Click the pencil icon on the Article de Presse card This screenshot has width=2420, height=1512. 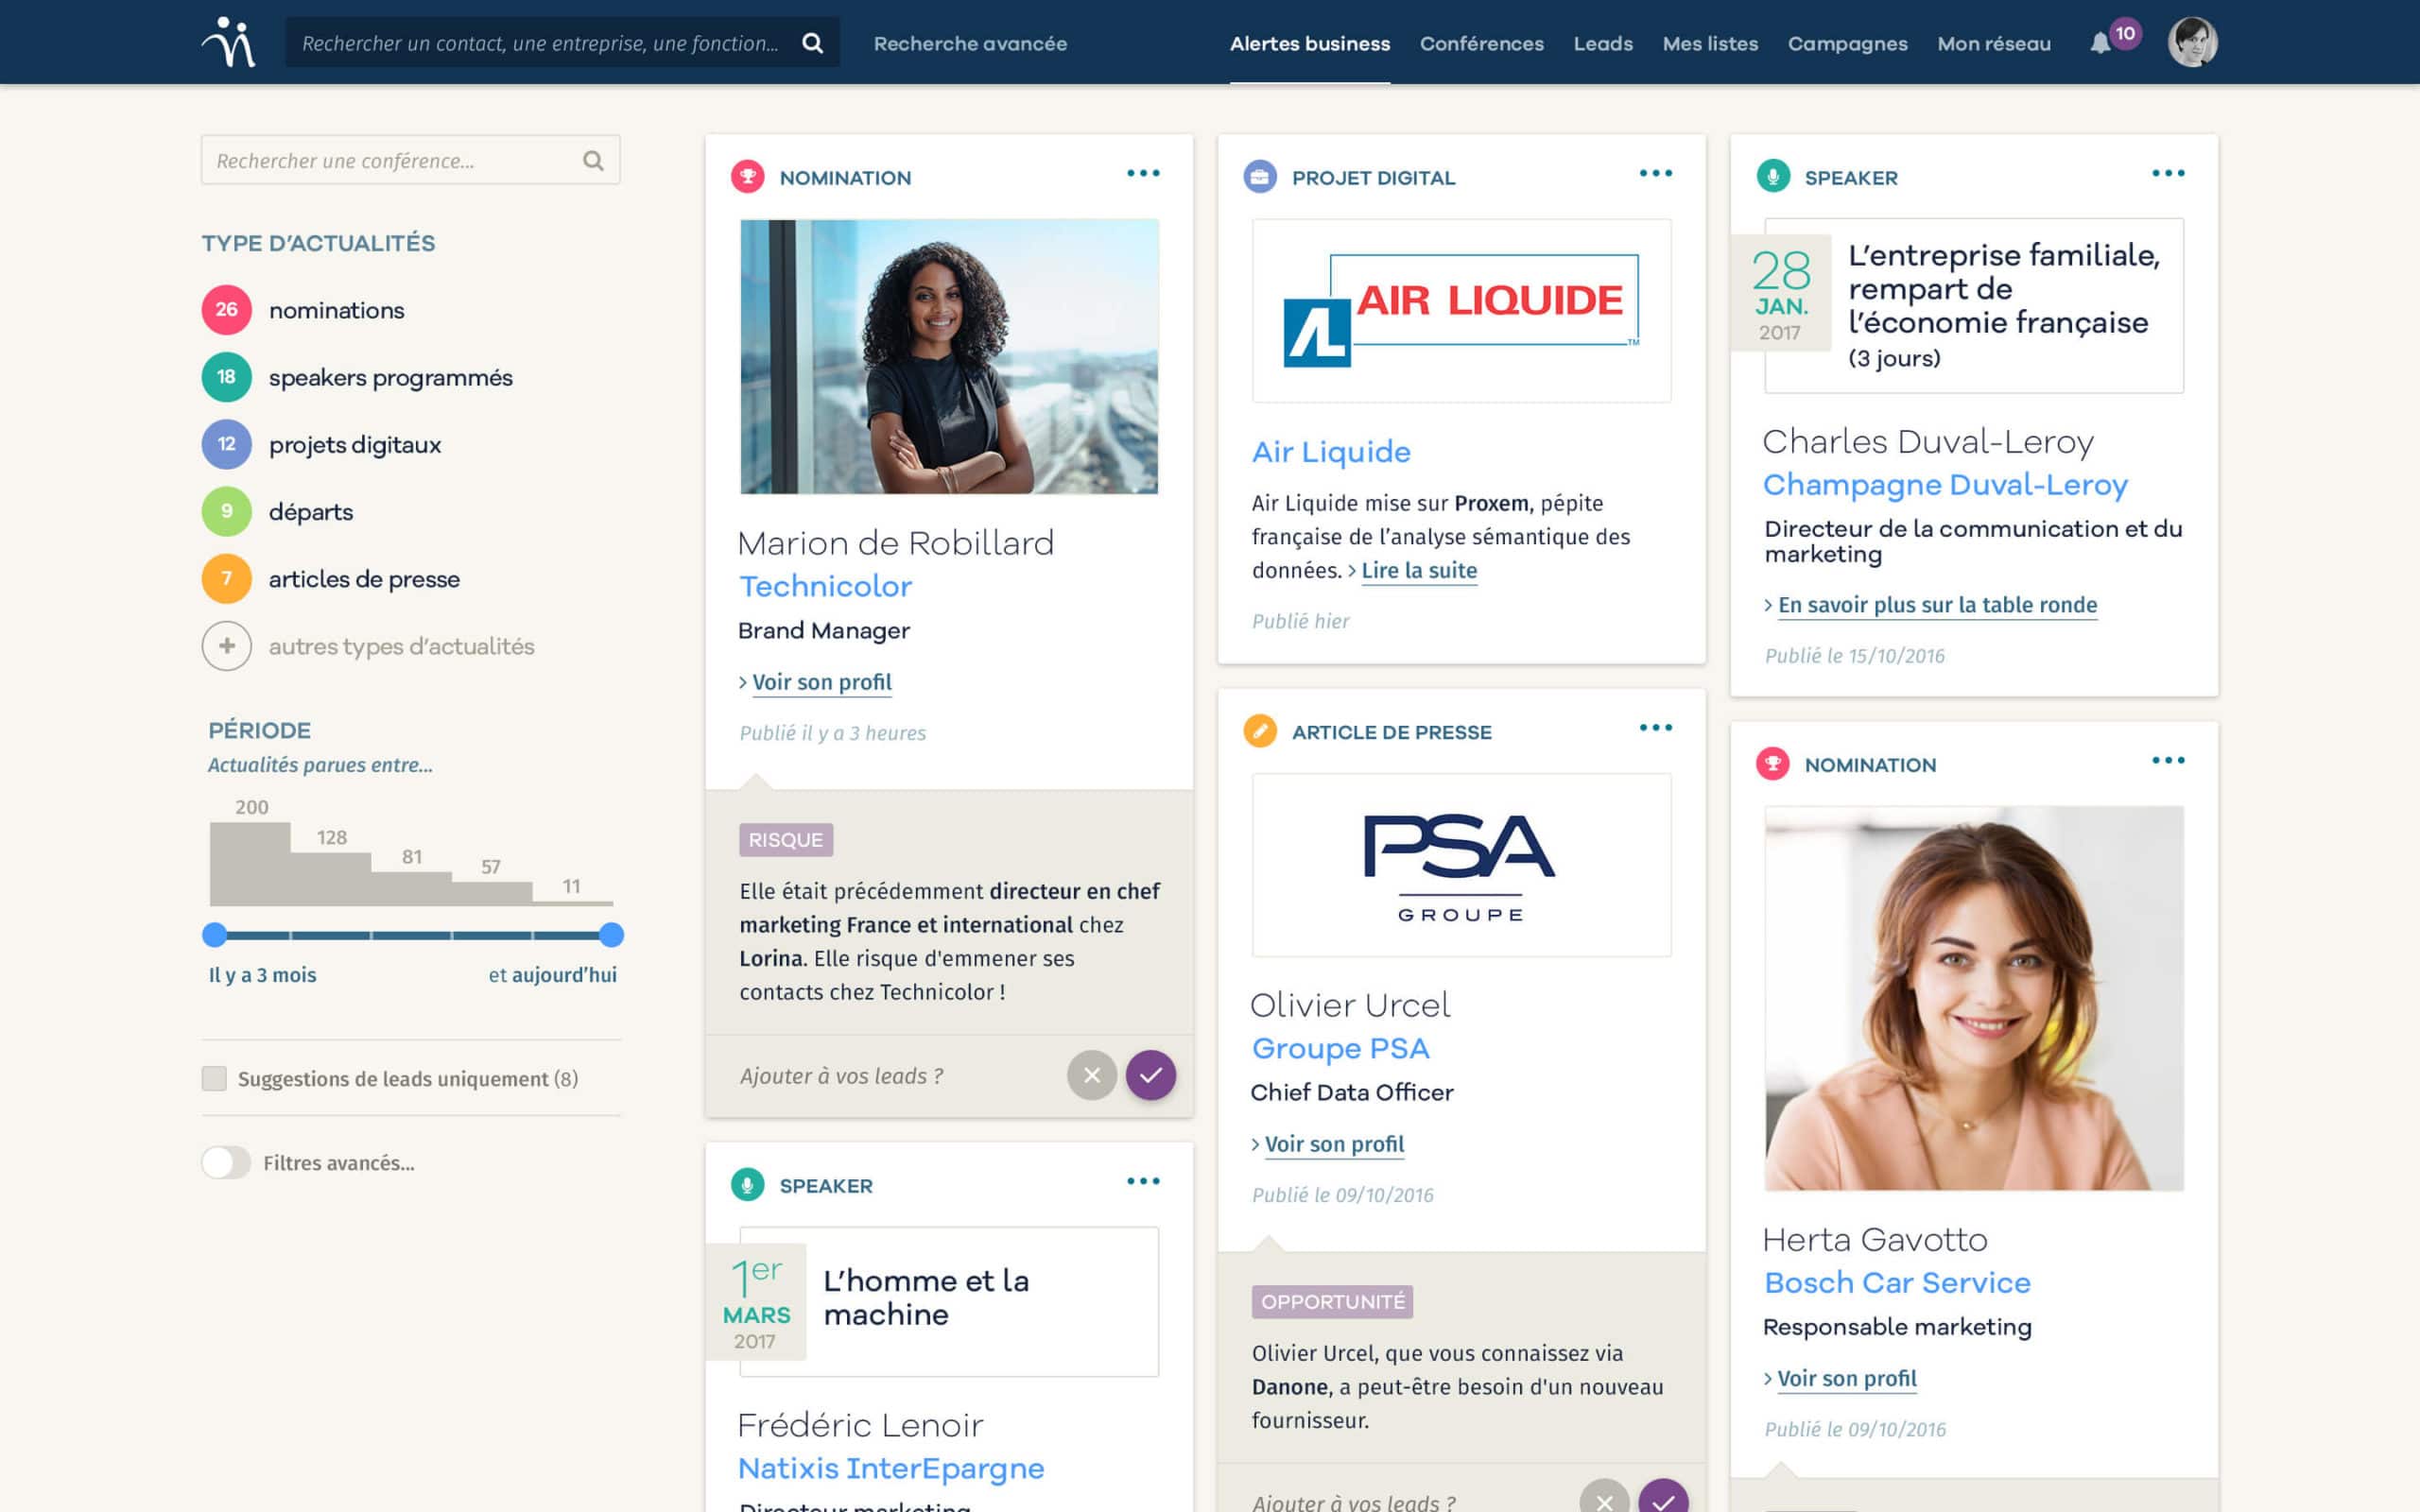pos(1260,731)
